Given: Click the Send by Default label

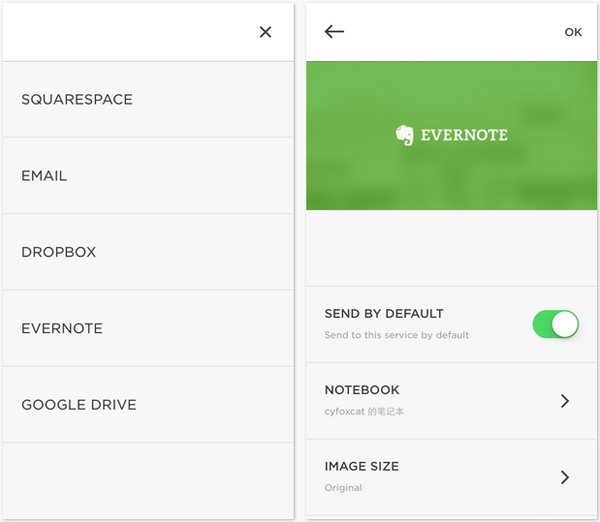Looking at the screenshot, I should (384, 314).
